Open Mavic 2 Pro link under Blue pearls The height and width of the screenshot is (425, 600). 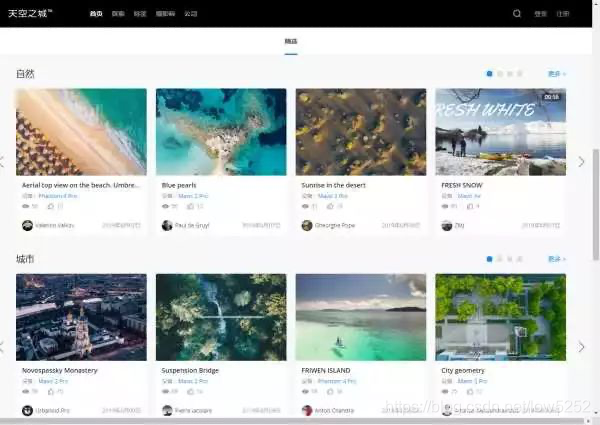pos(193,196)
